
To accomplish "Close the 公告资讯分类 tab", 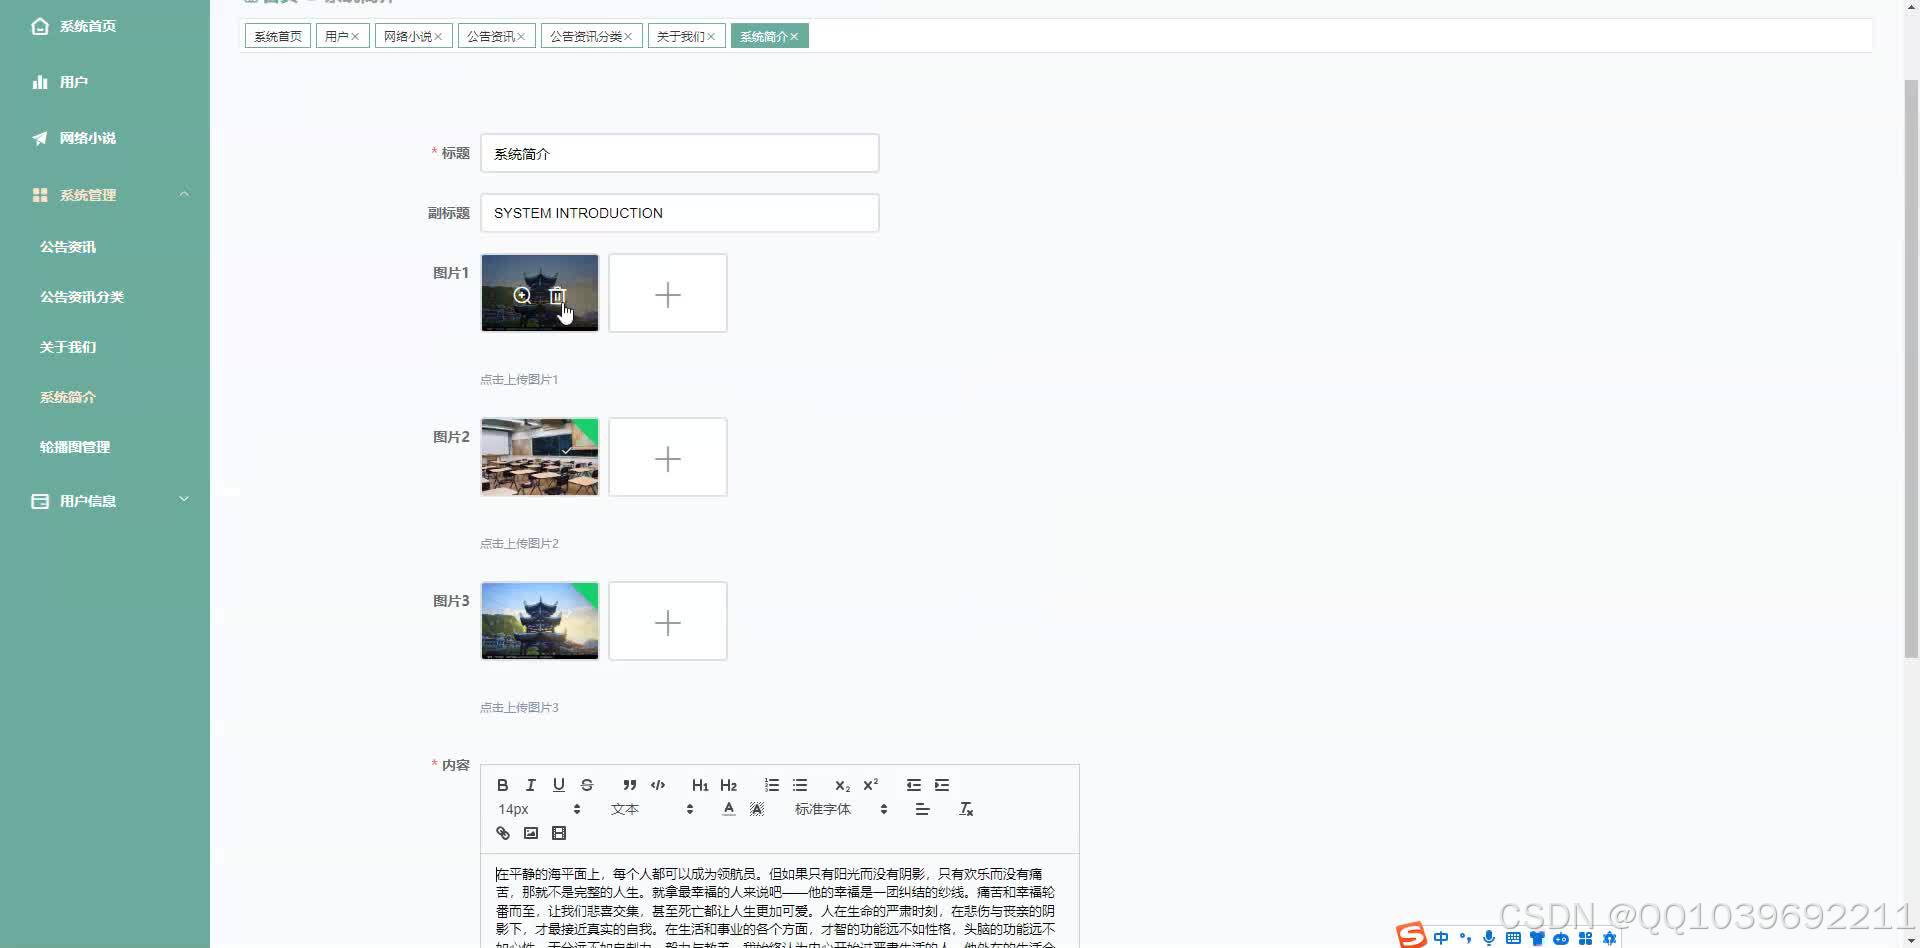I will [628, 36].
